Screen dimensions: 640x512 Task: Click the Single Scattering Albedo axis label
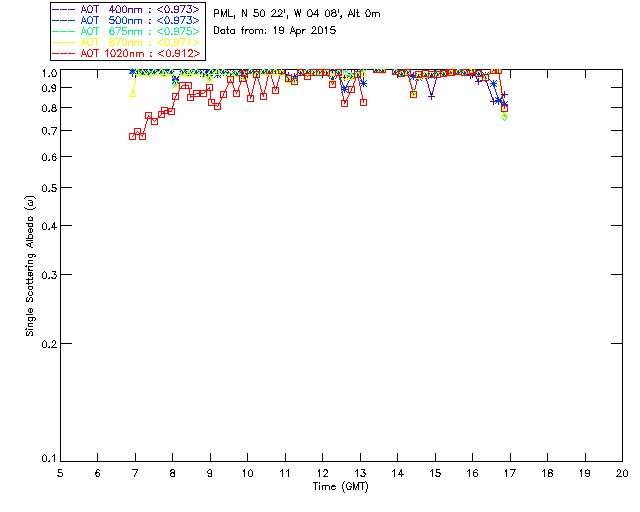coord(30,266)
